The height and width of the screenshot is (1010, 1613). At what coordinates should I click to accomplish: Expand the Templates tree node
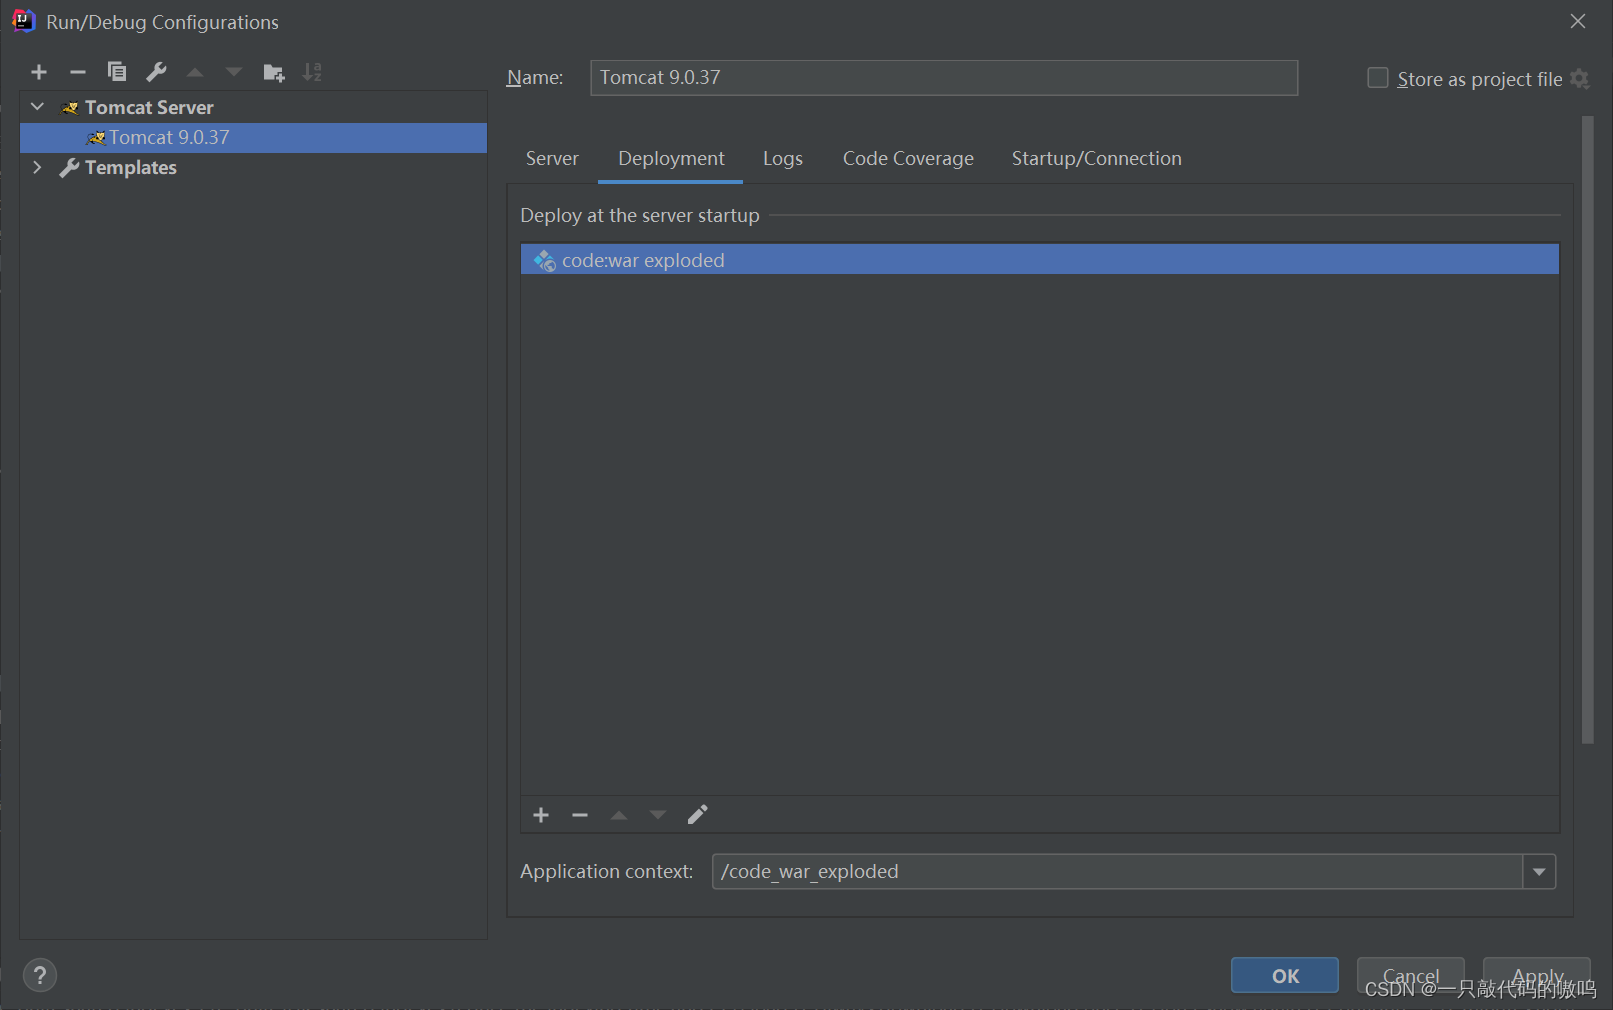(38, 167)
